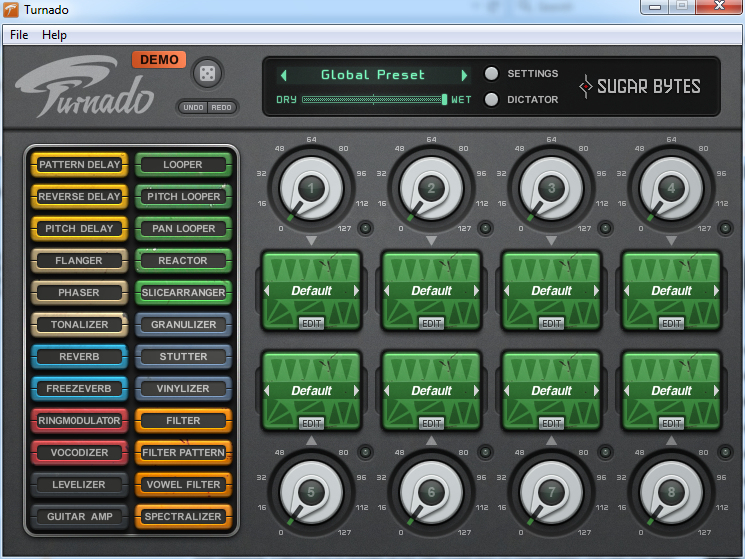Choose the Filter Pattern effect
The width and height of the screenshot is (745, 559).
pos(183,453)
